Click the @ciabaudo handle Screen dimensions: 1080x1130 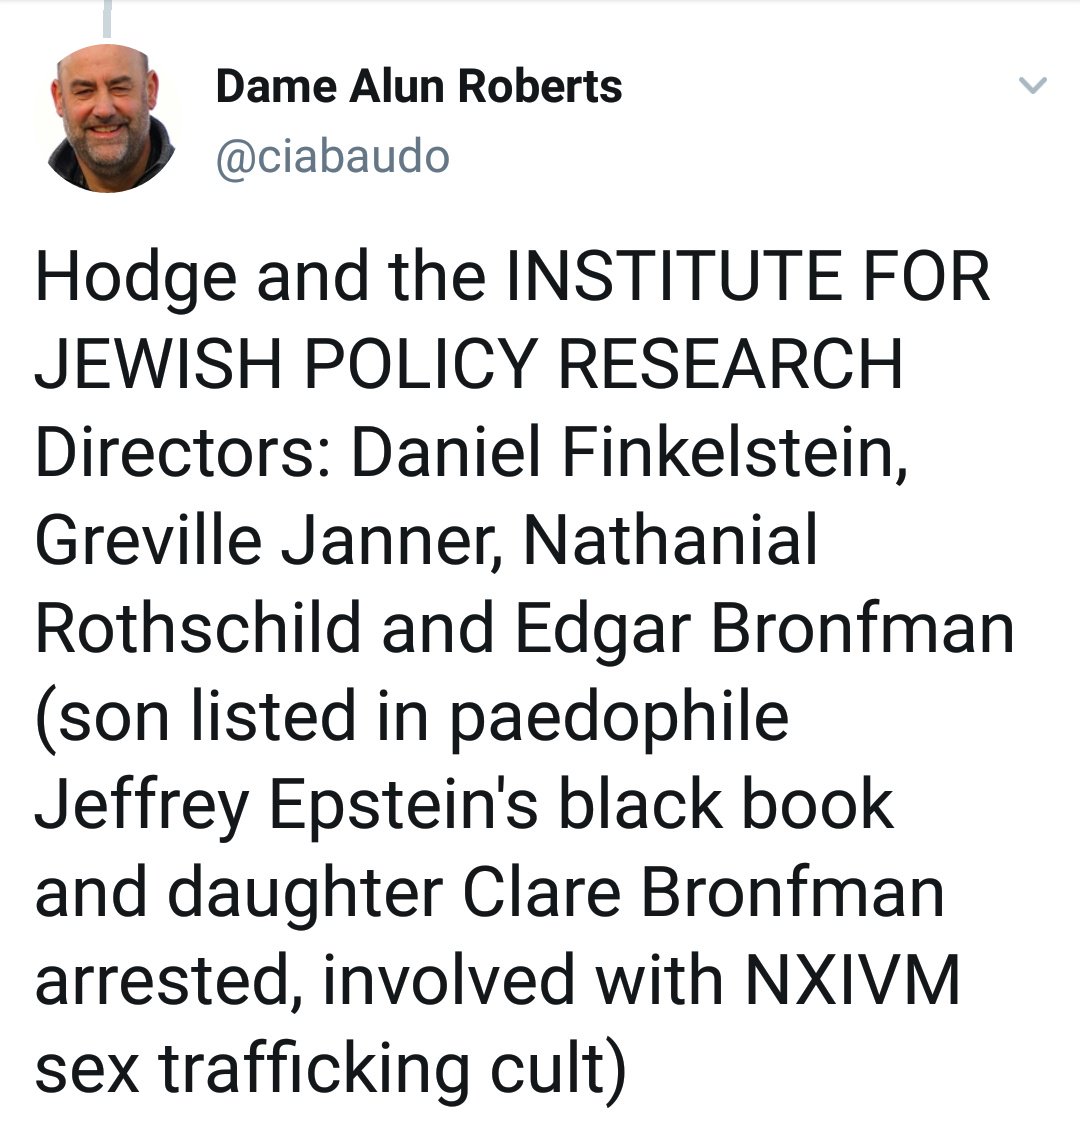tap(332, 156)
